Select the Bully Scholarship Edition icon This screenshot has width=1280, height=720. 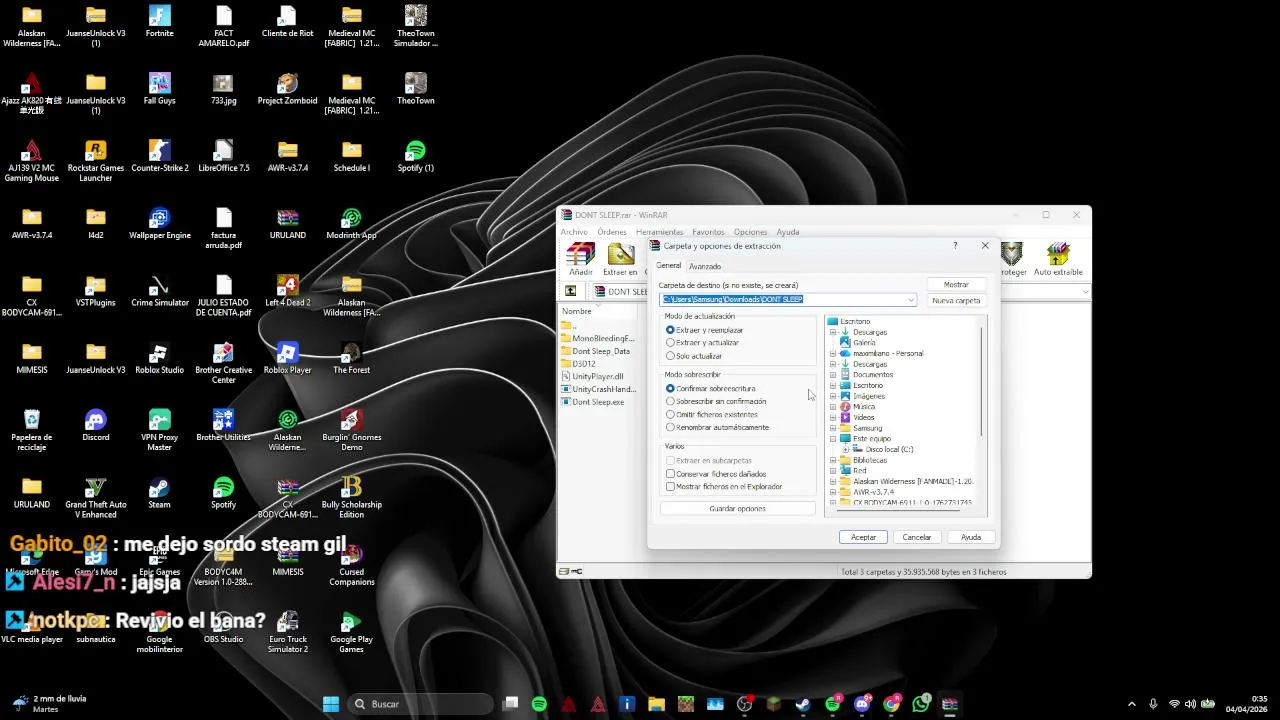click(x=352, y=497)
